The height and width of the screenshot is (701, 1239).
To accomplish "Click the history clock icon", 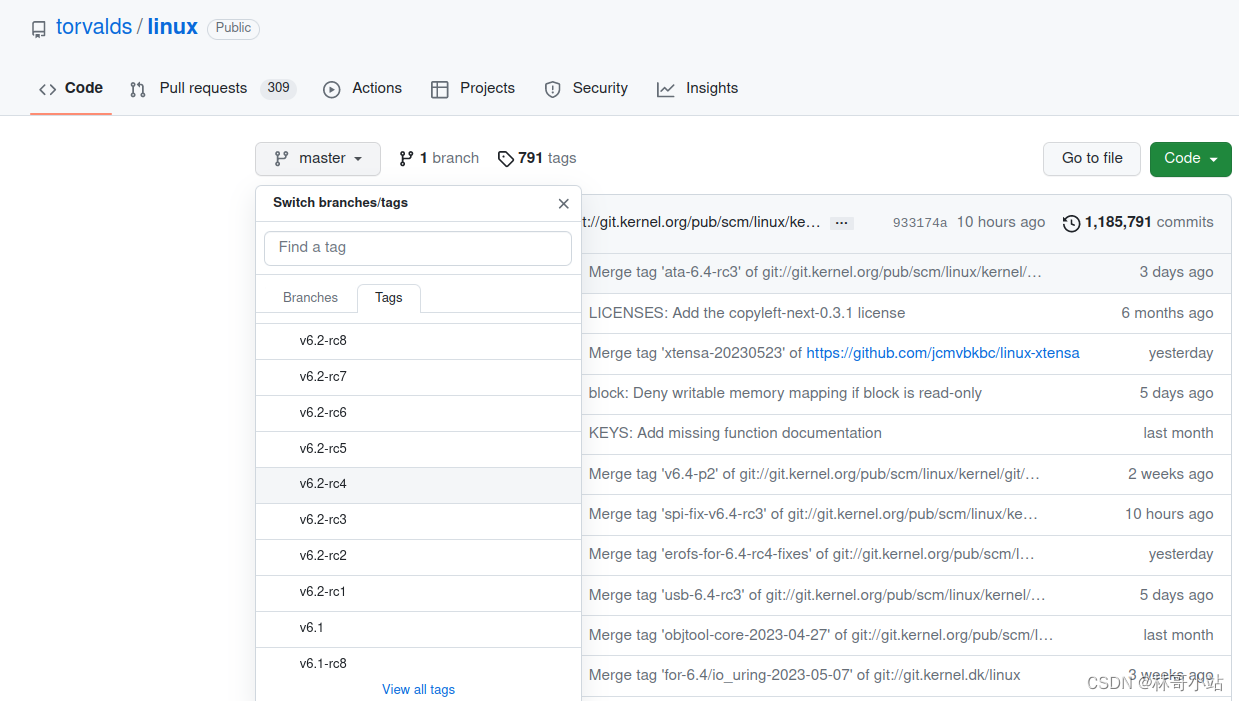I will point(1071,223).
